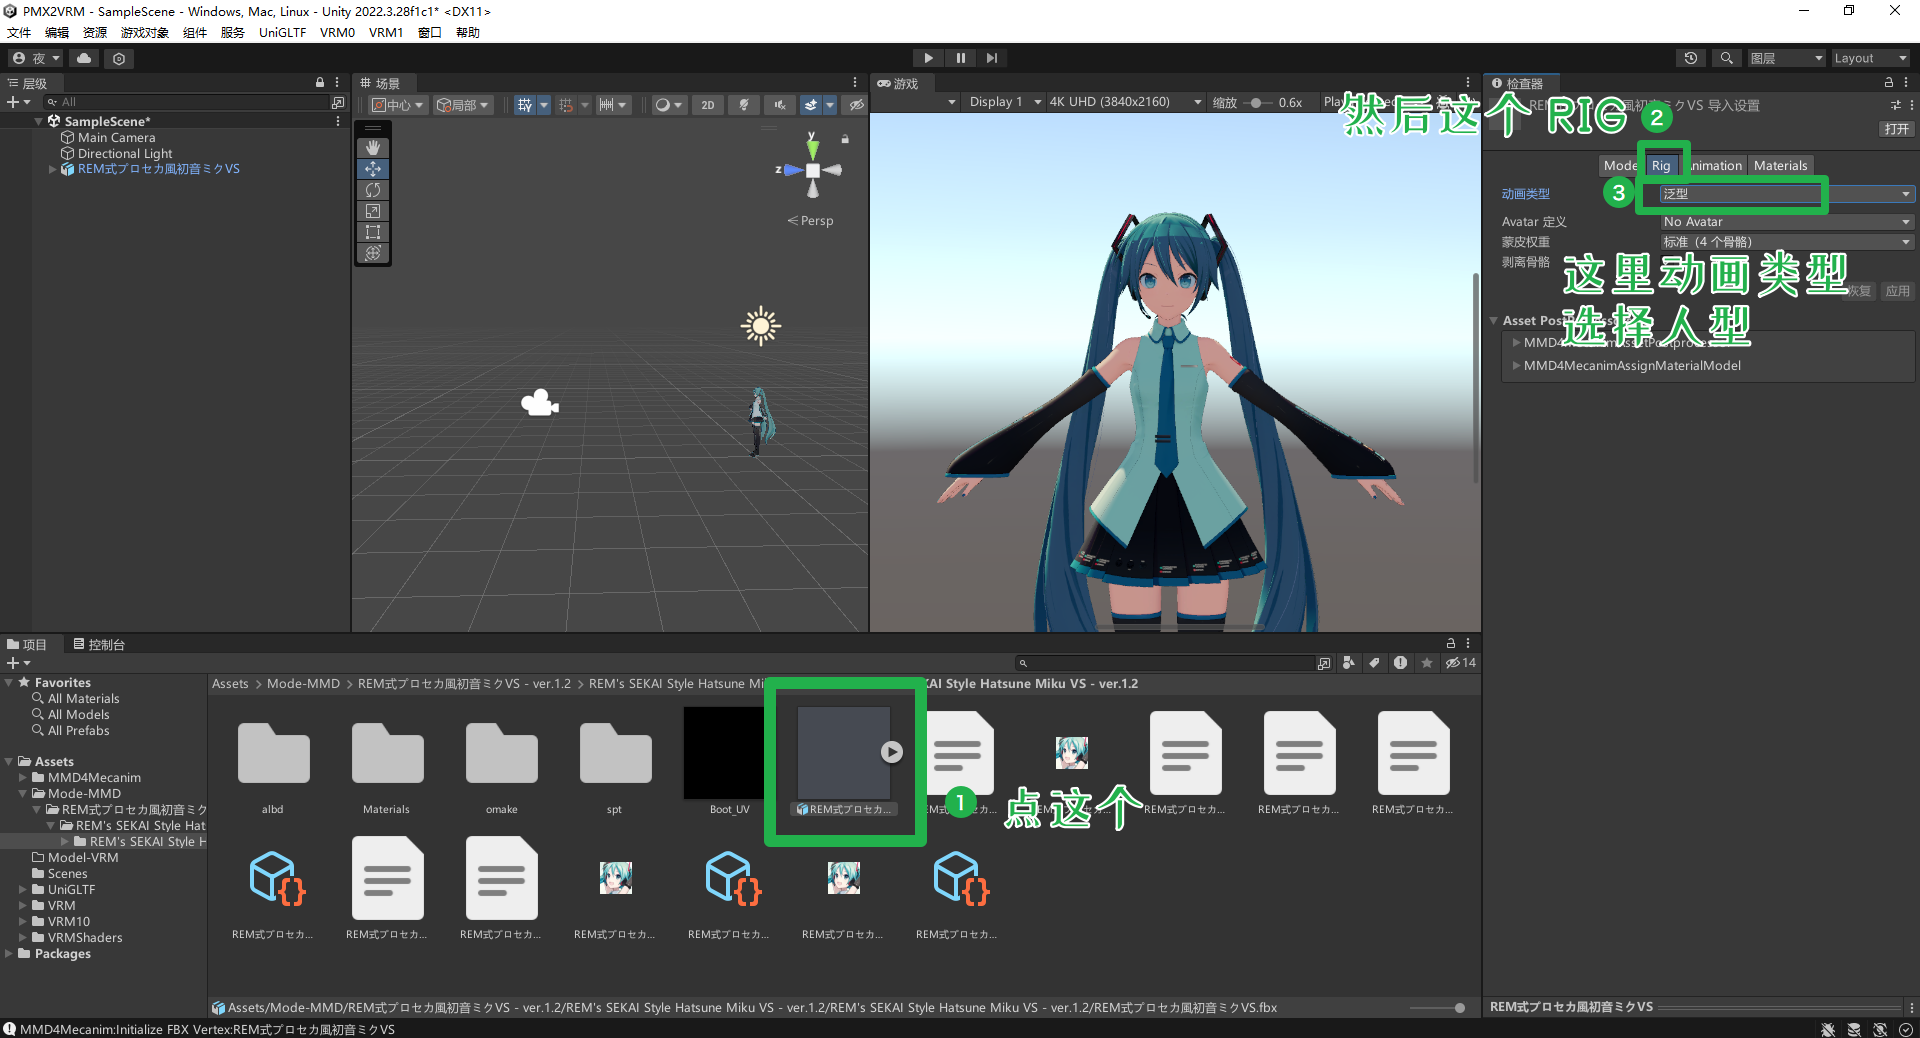Click the Play button
The height and width of the screenshot is (1038, 1920).
pyautogui.click(x=928, y=58)
